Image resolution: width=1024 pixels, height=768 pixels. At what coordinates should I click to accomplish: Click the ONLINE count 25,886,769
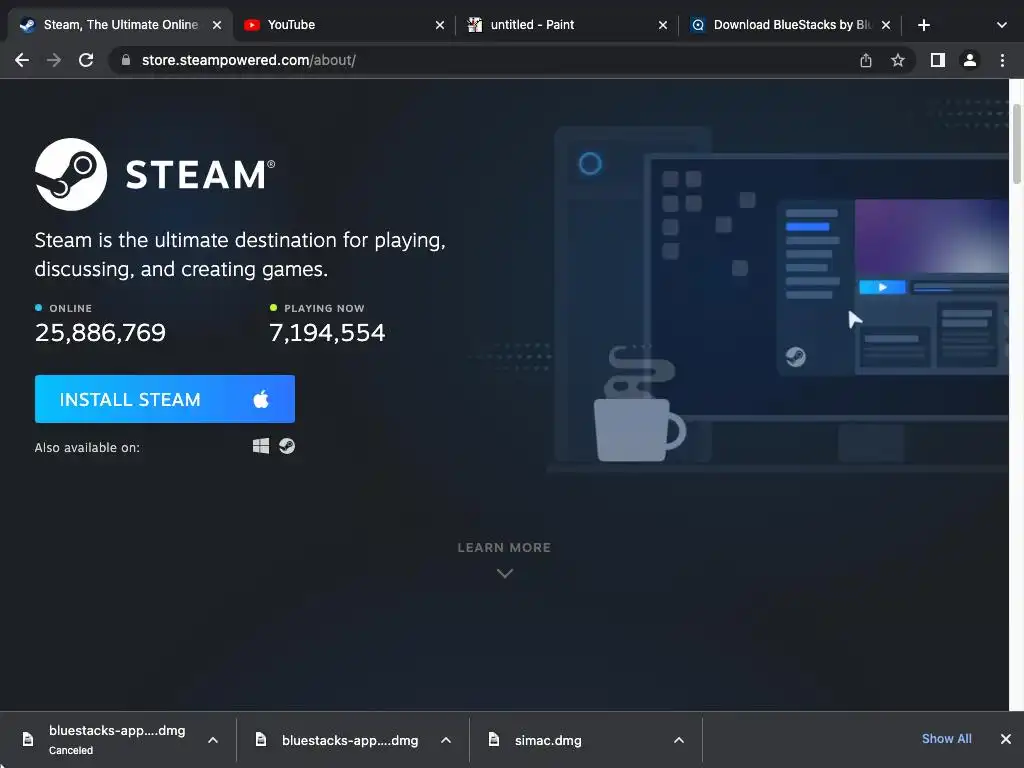click(100, 332)
